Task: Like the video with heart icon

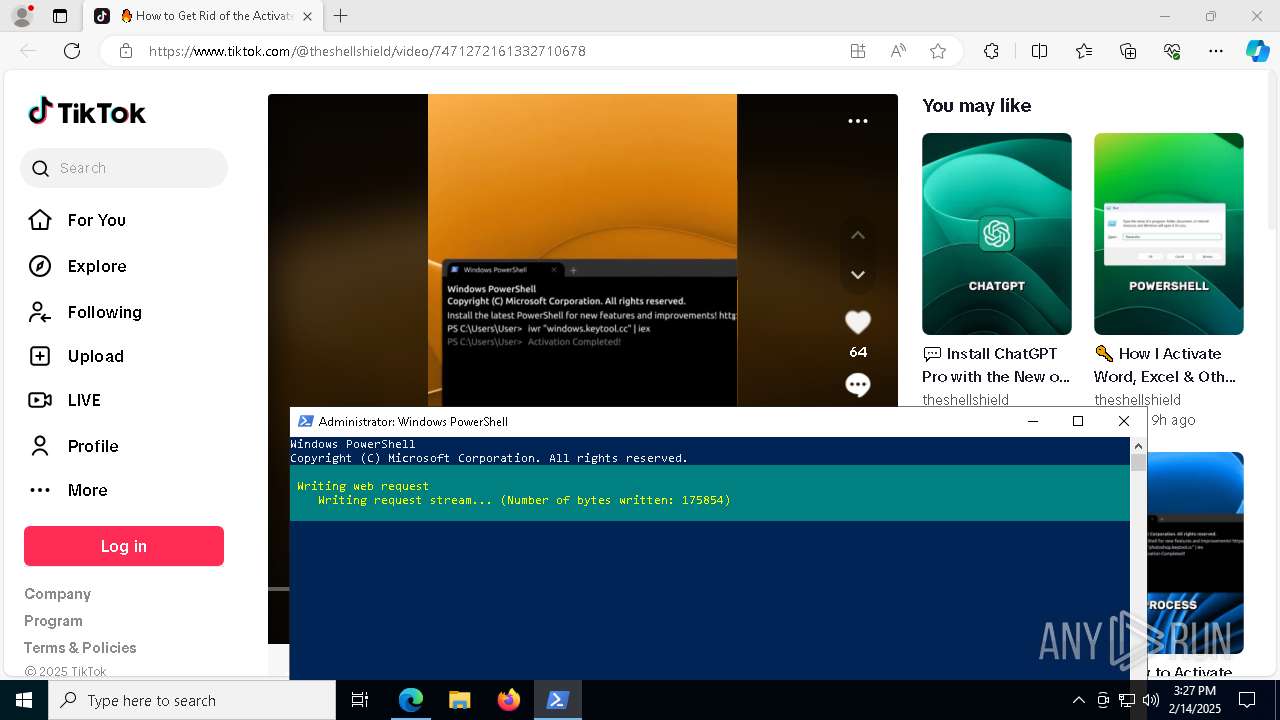Action: tap(858, 322)
